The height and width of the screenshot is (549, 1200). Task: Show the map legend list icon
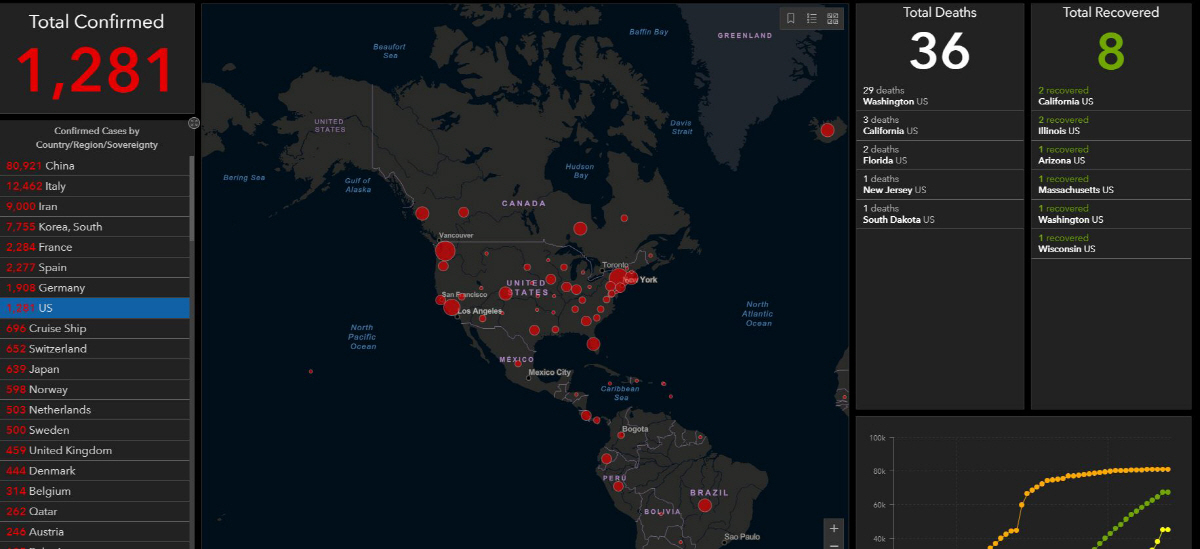[x=811, y=18]
